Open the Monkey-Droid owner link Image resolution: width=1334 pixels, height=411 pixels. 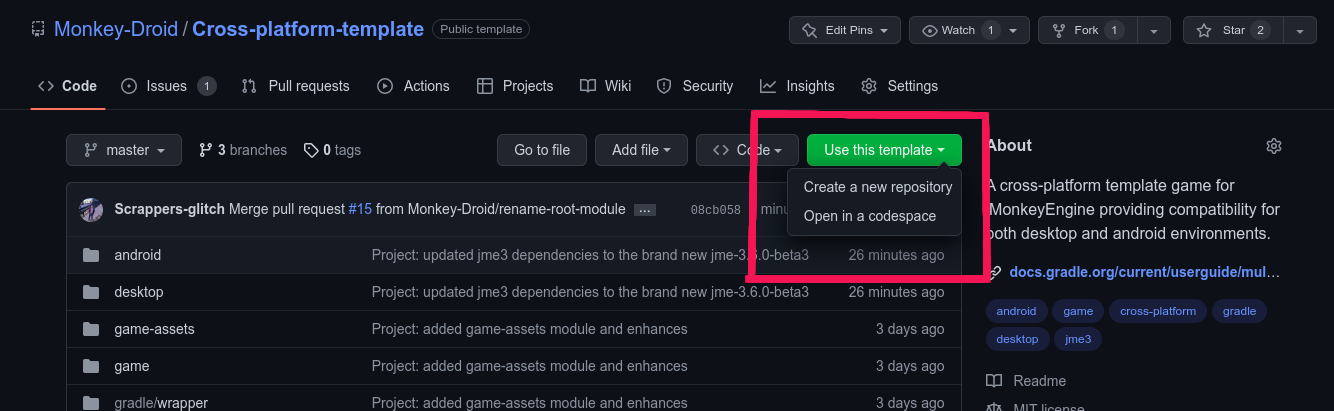115,29
